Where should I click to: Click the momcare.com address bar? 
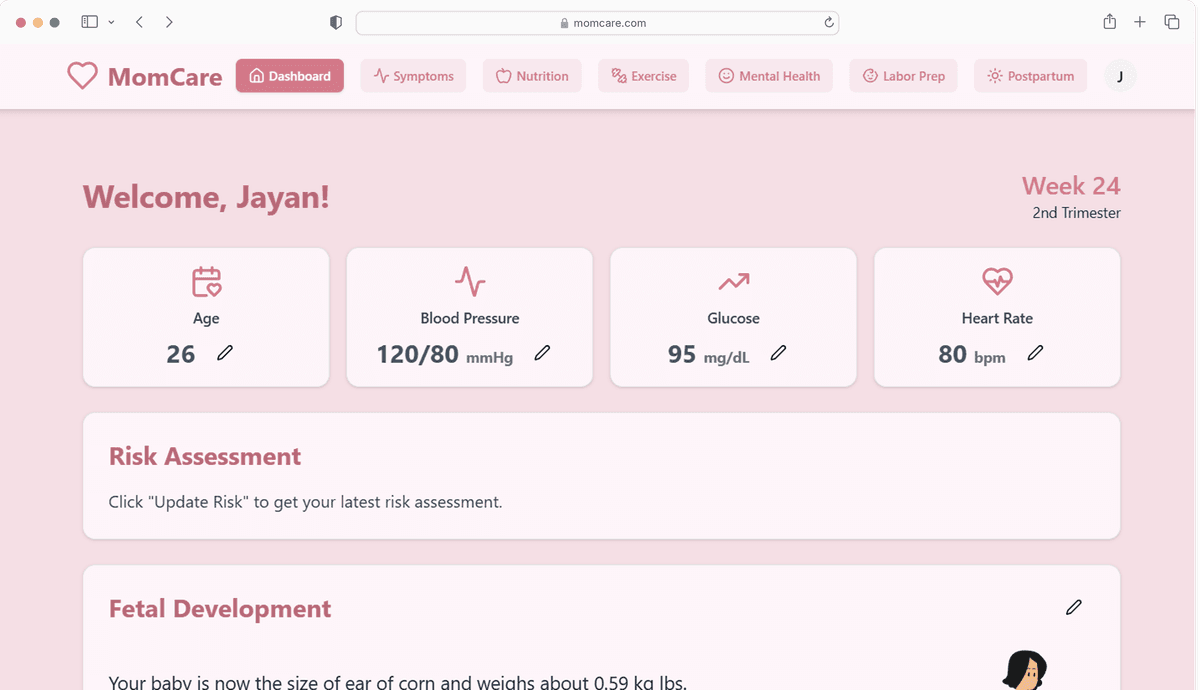point(597,23)
